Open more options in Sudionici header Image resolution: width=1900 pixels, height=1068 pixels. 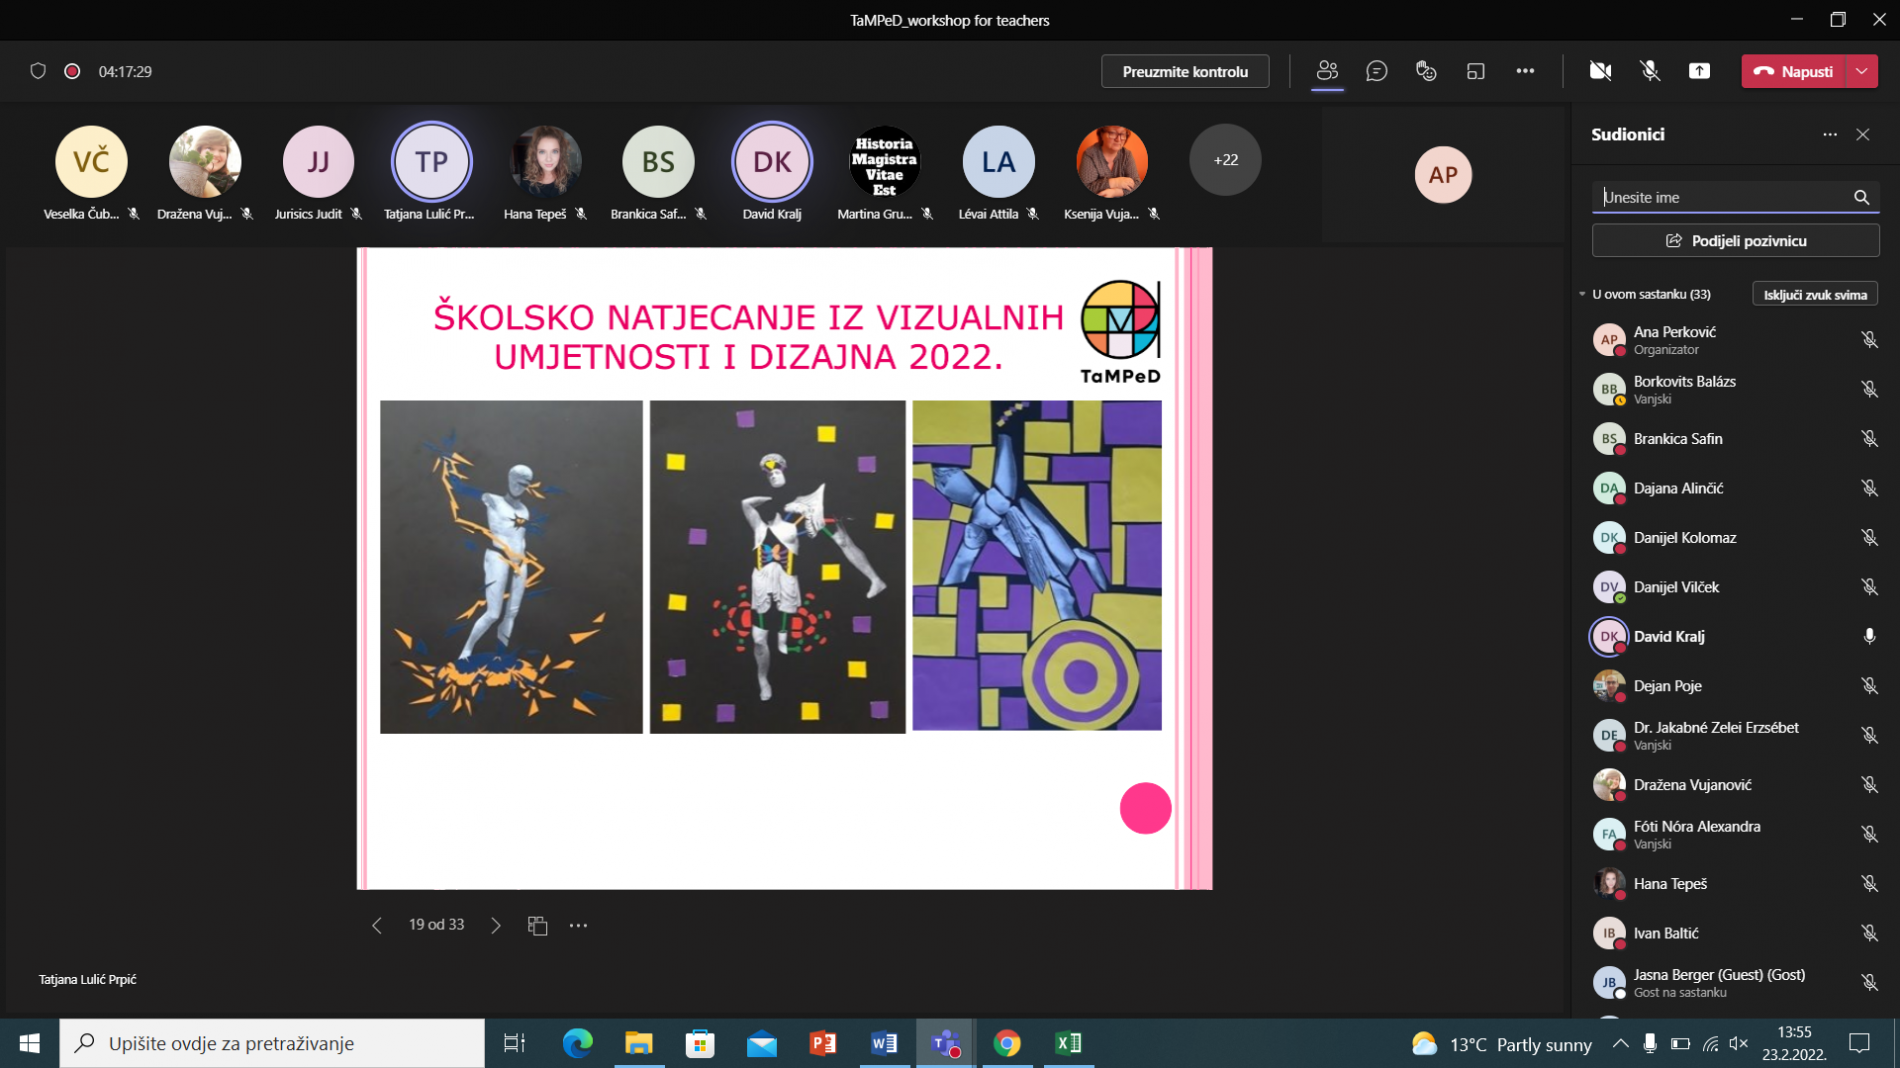pyautogui.click(x=1830, y=134)
